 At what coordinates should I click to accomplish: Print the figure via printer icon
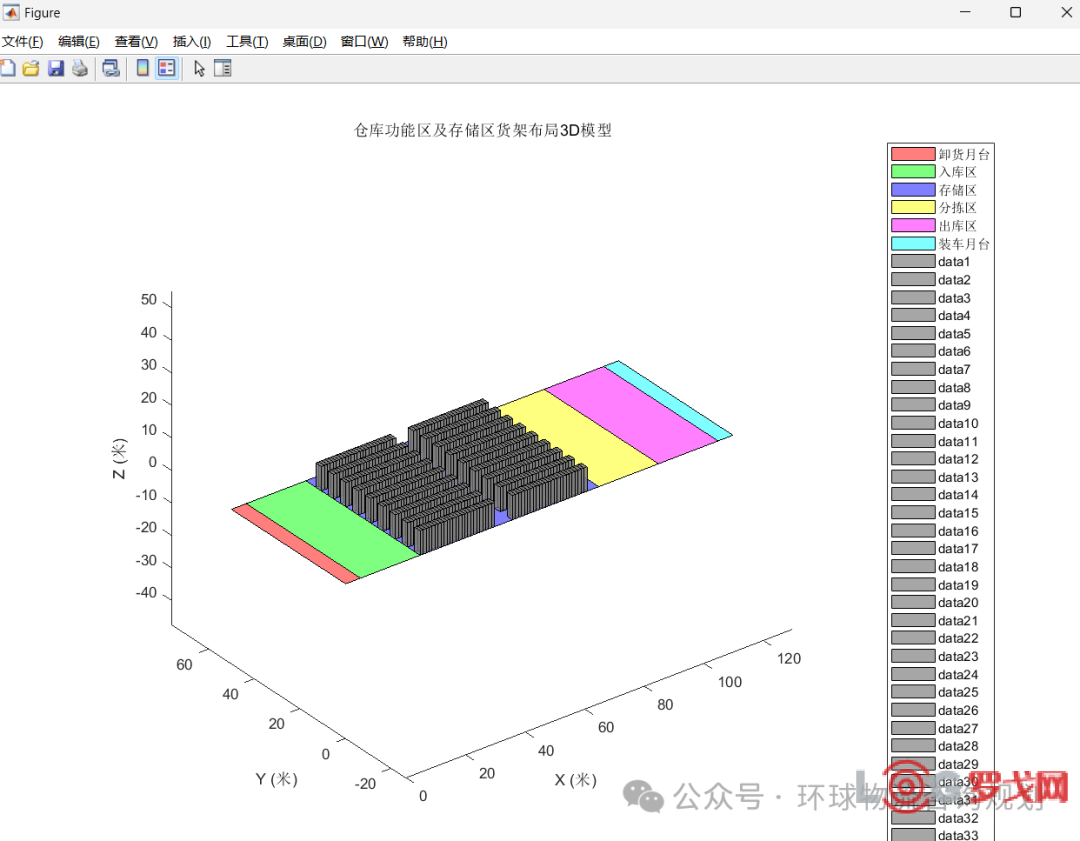pos(80,69)
